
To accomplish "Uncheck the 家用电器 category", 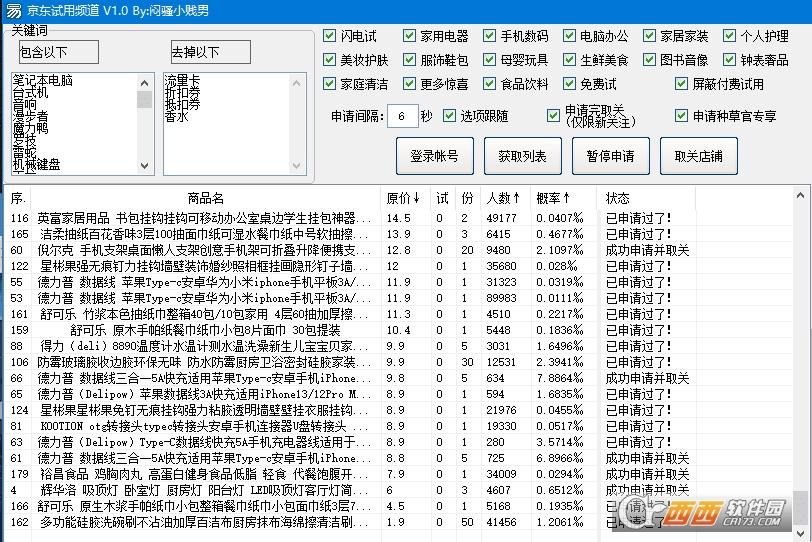I will (409, 36).
